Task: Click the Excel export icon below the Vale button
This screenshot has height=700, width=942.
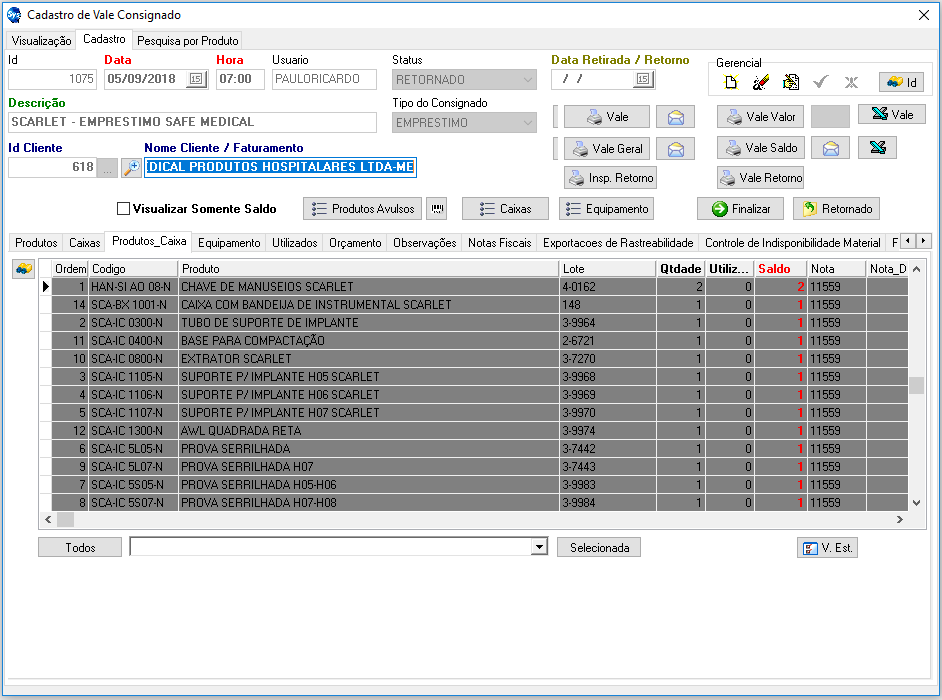Action: pos(877,147)
